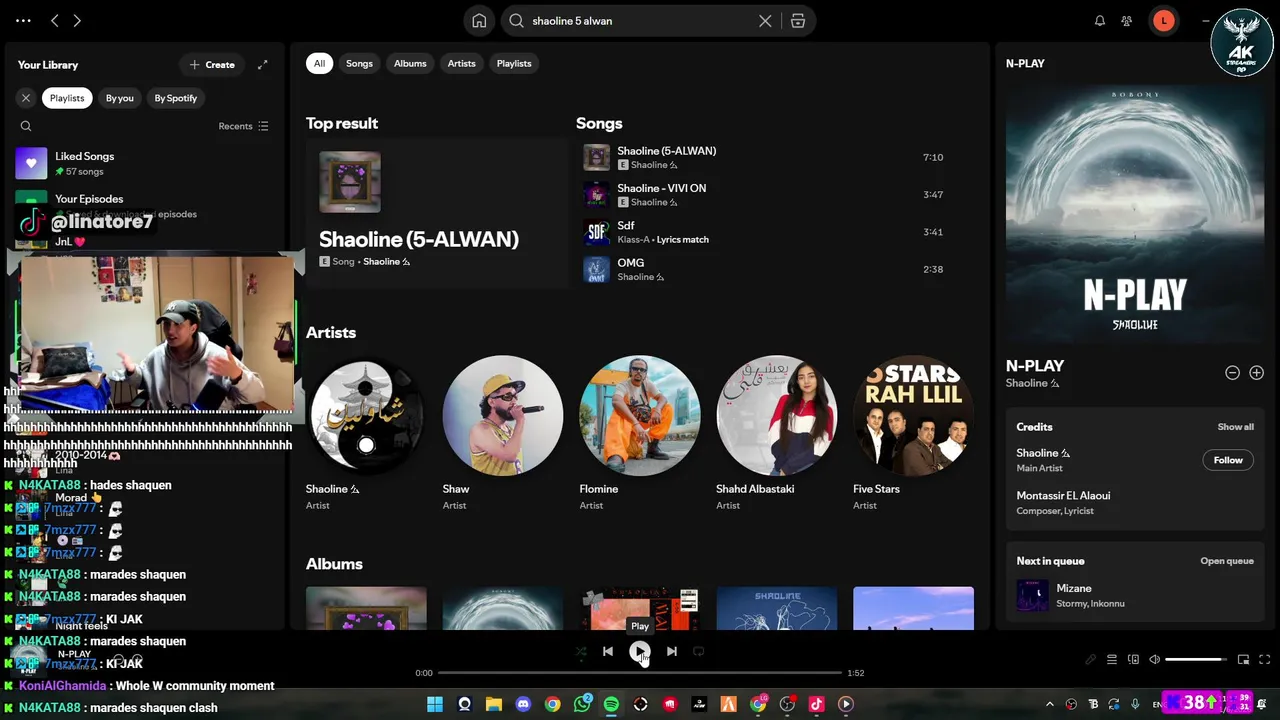Open the notifications bell
This screenshot has height=720, width=1280.
[x=1100, y=21]
